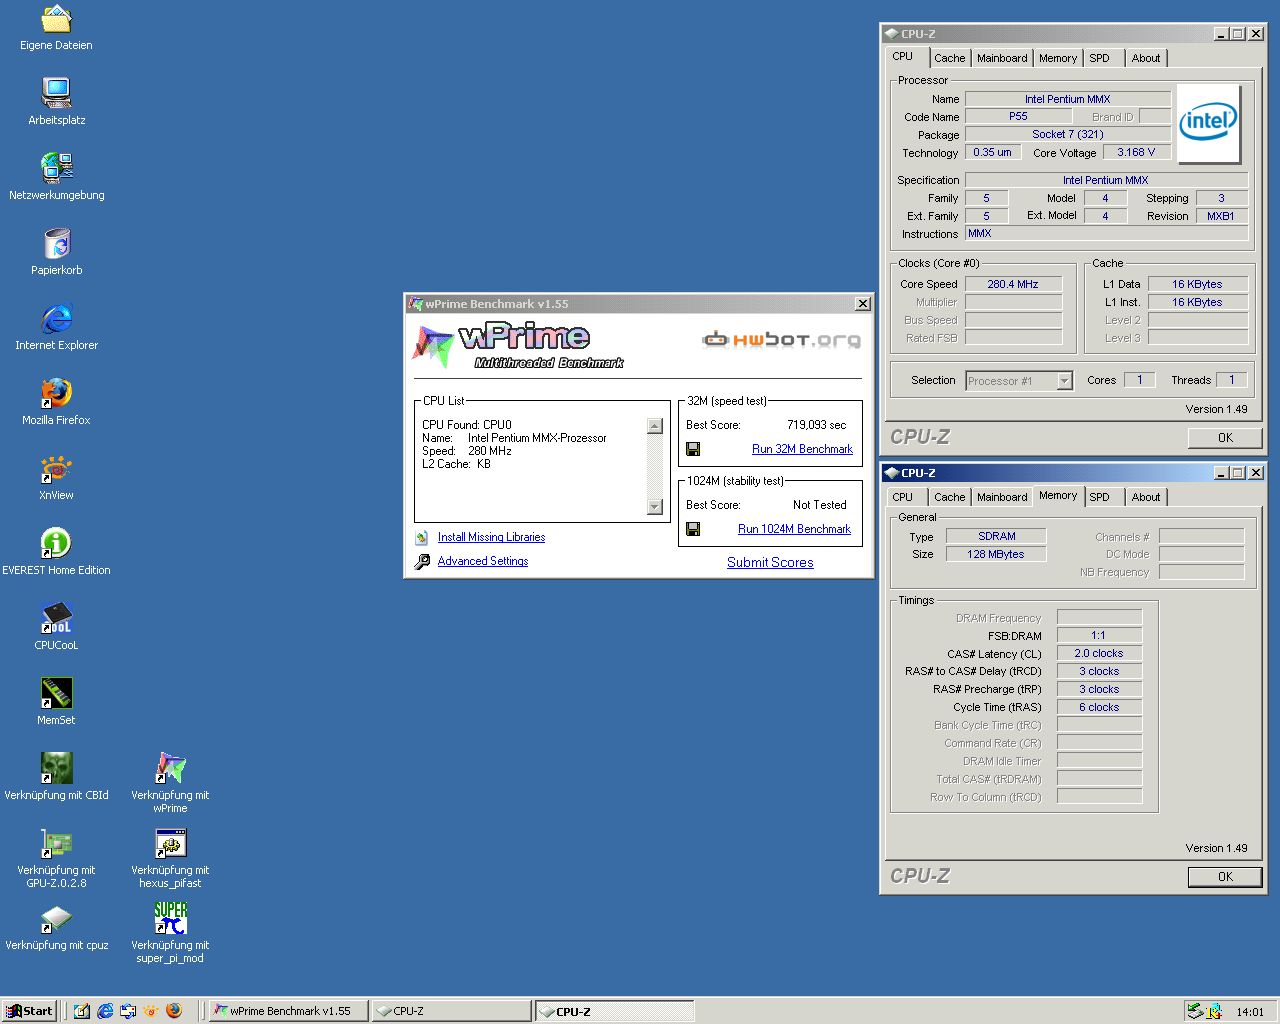Click the CAS# Latency value 2.0 clocks
The image size is (1280, 1024).
click(1099, 653)
